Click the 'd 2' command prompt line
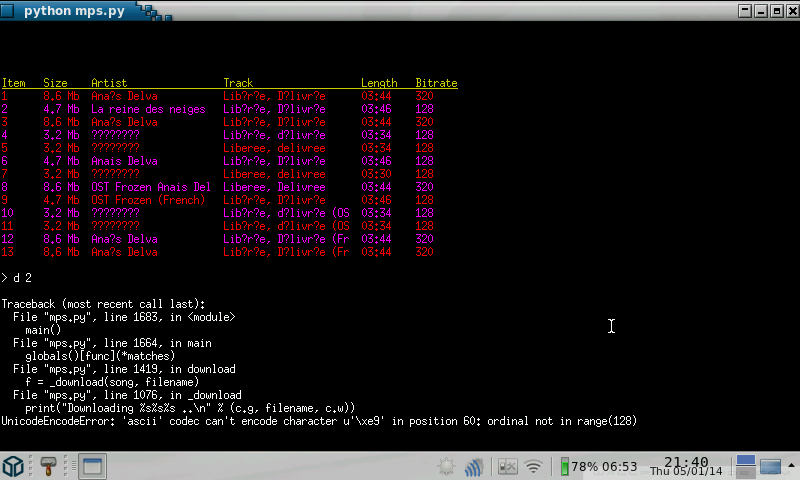 point(17,278)
